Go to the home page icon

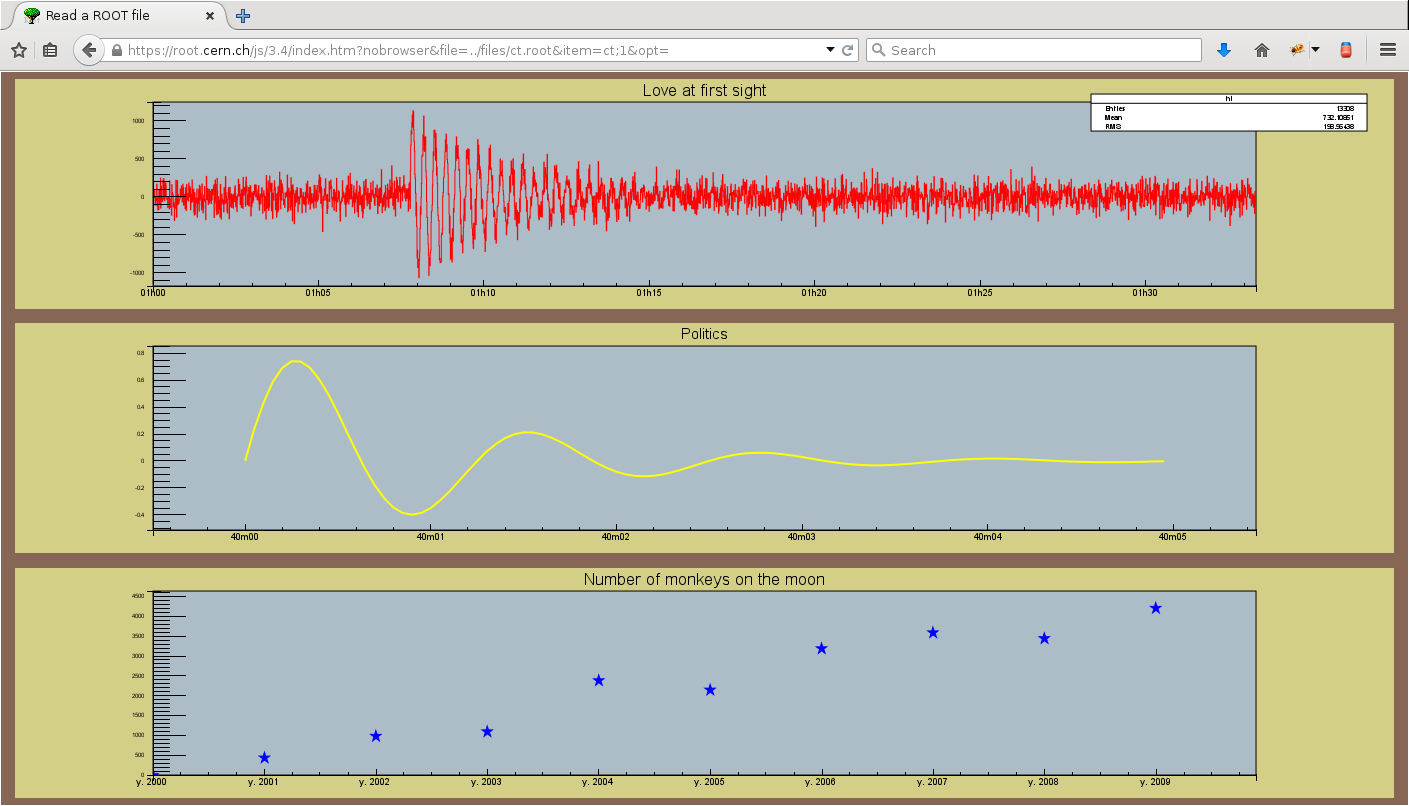[1261, 50]
